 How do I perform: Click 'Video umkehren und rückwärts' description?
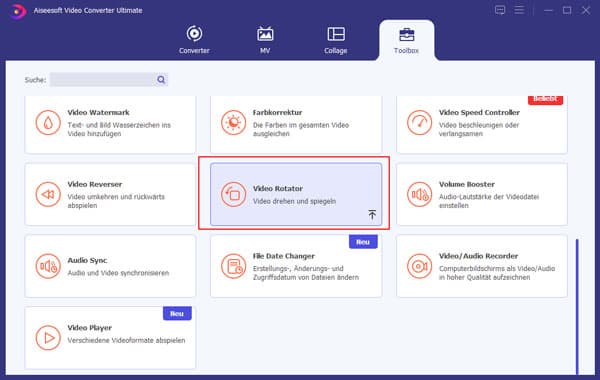point(116,201)
